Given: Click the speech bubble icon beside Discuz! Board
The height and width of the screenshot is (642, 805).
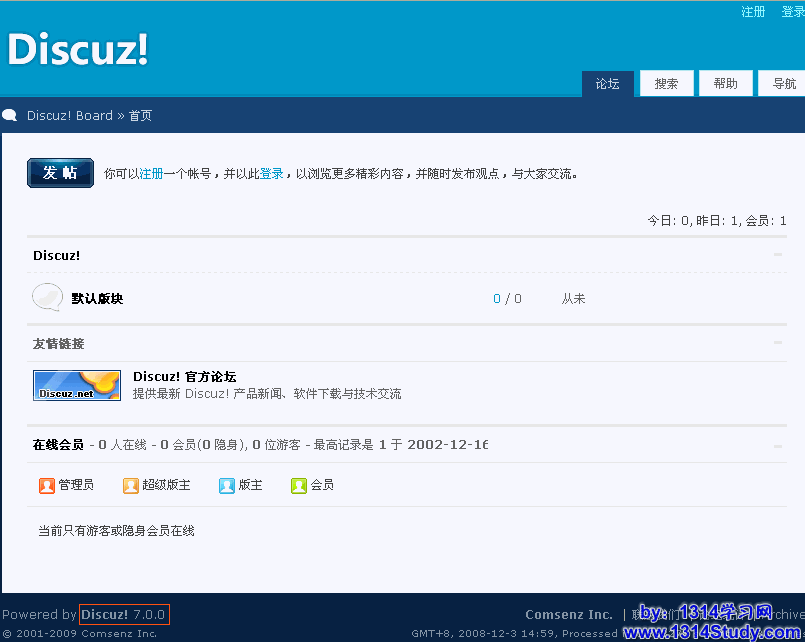Looking at the screenshot, I should pos(10,115).
